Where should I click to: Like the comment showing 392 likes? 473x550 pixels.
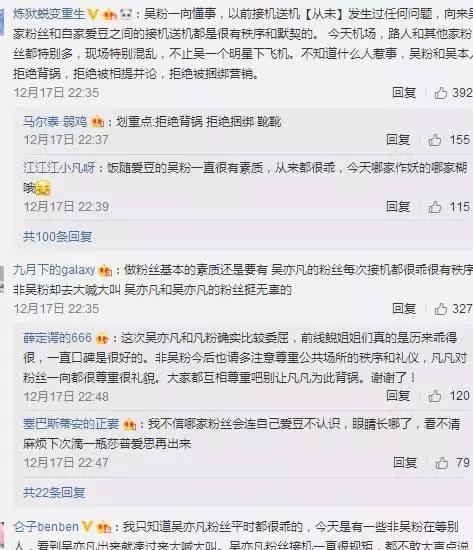point(441,93)
